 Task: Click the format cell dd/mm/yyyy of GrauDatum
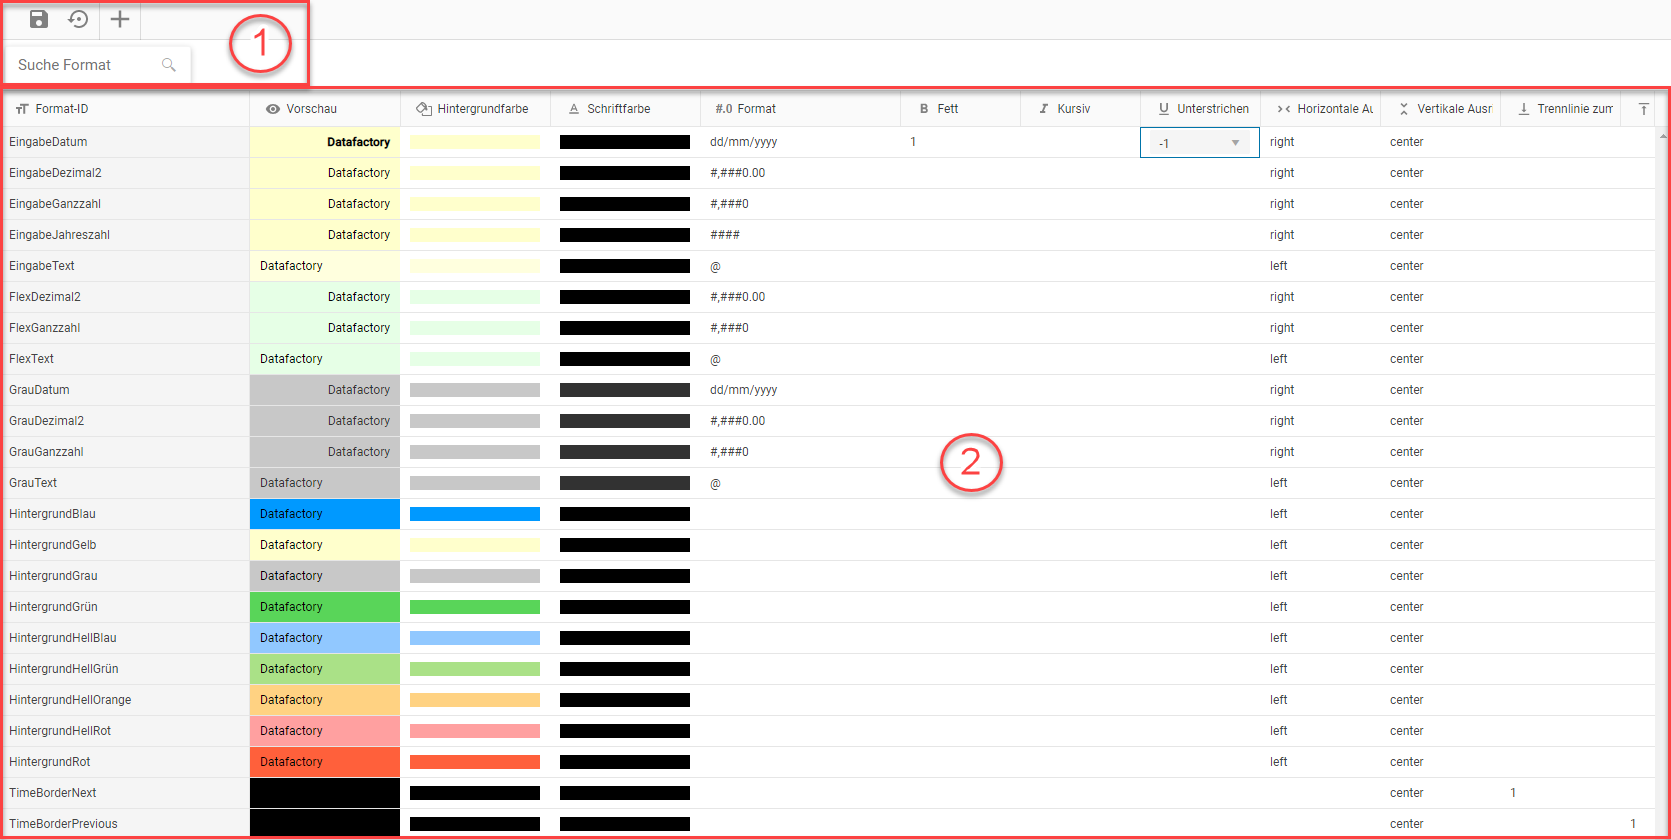(743, 390)
